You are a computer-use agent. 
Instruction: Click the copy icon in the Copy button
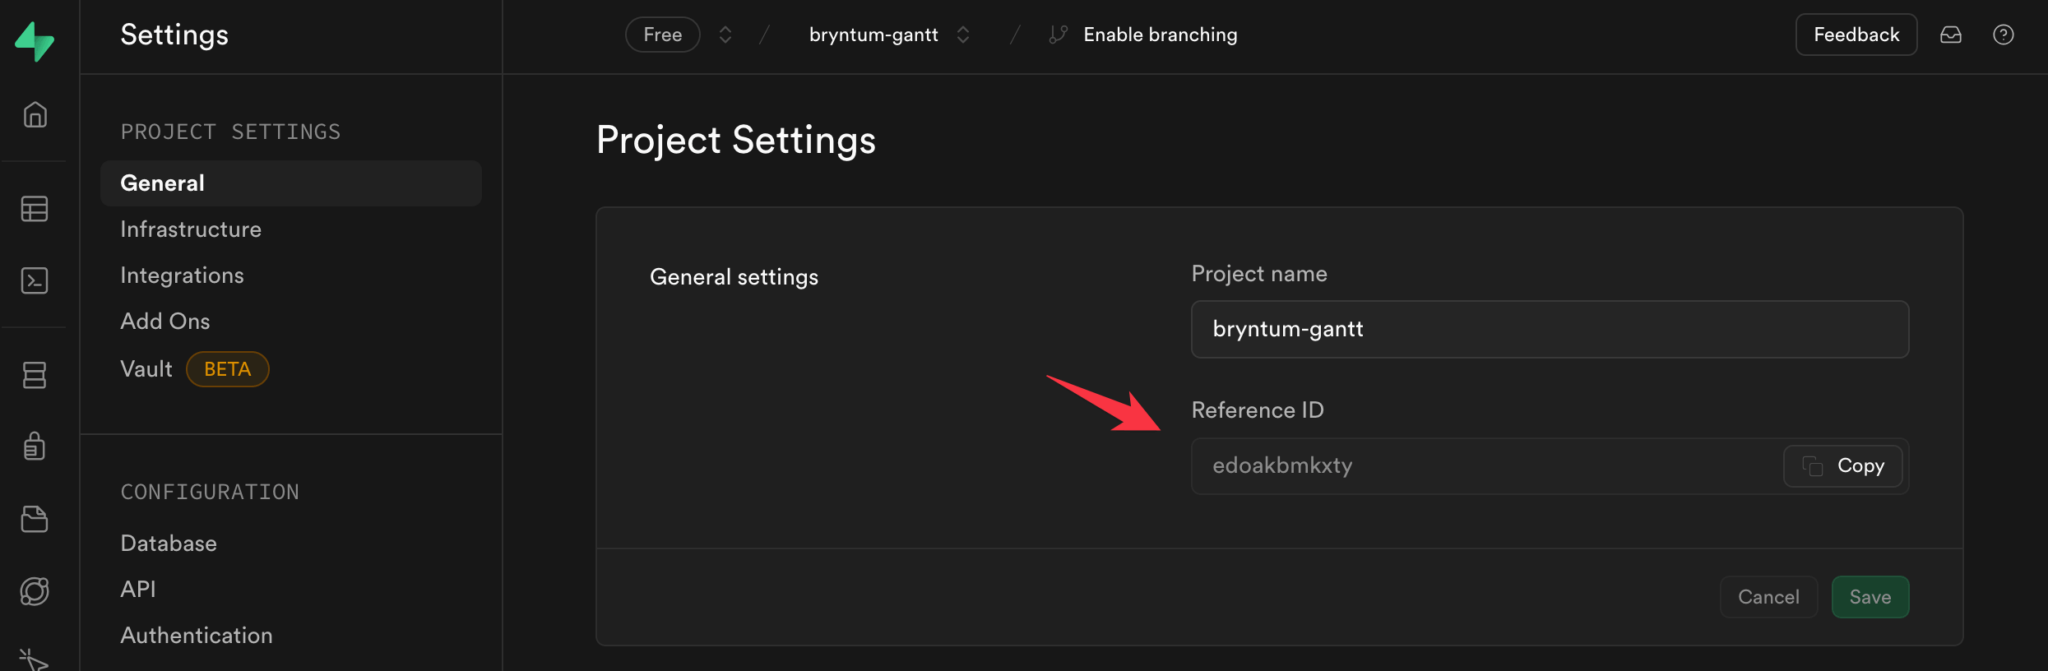(x=1813, y=466)
